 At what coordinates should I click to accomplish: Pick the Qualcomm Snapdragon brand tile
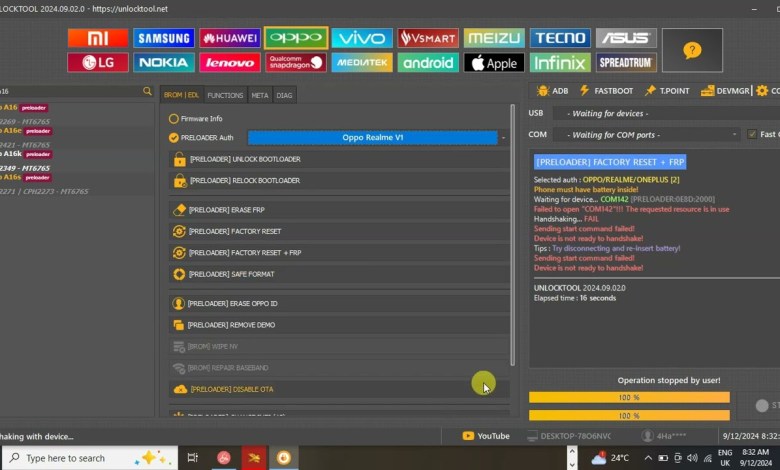click(296, 63)
